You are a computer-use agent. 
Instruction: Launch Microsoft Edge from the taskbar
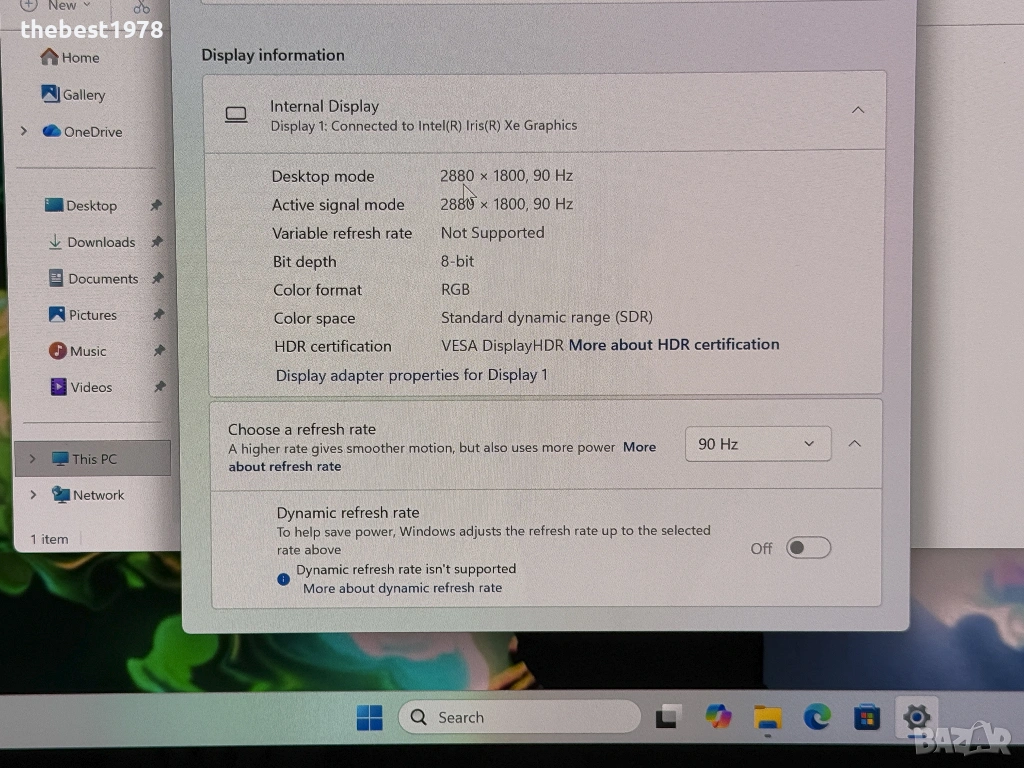[x=817, y=717]
